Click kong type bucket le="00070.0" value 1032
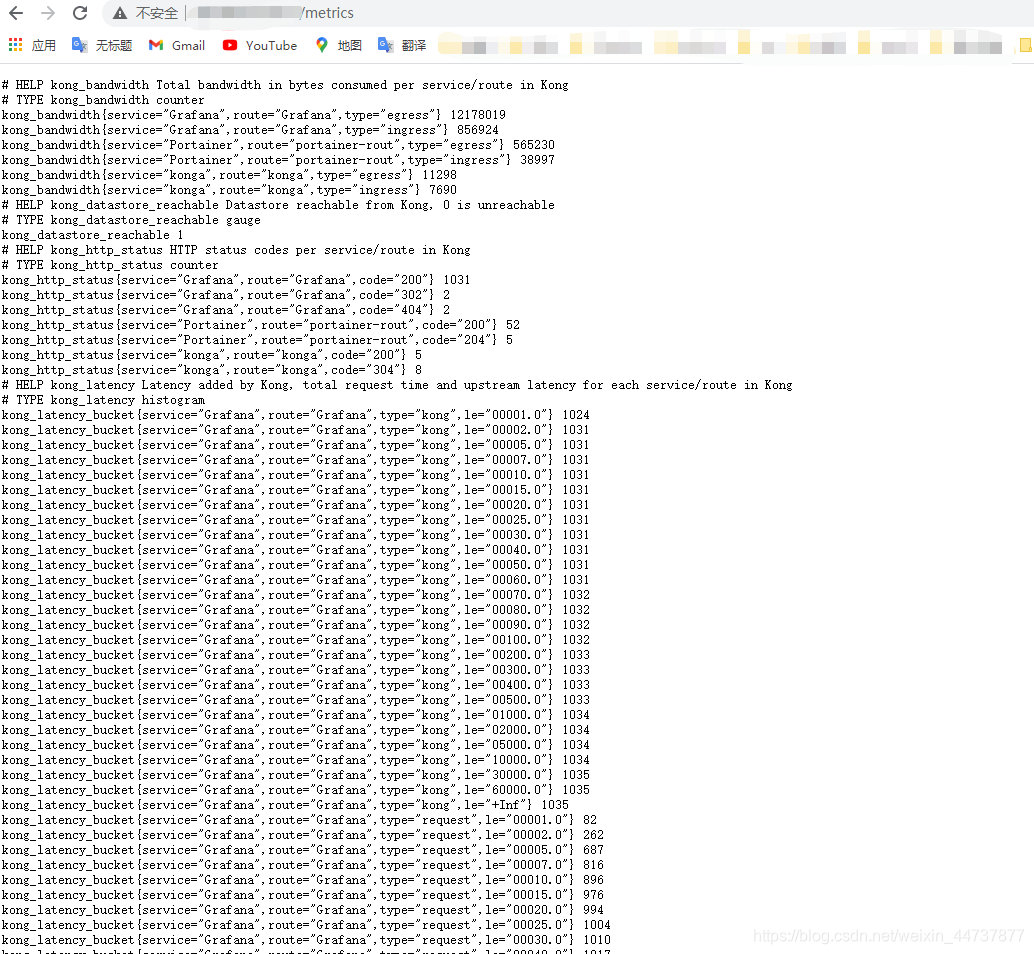This screenshot has width=1034, height=954. tap(576, 595)
